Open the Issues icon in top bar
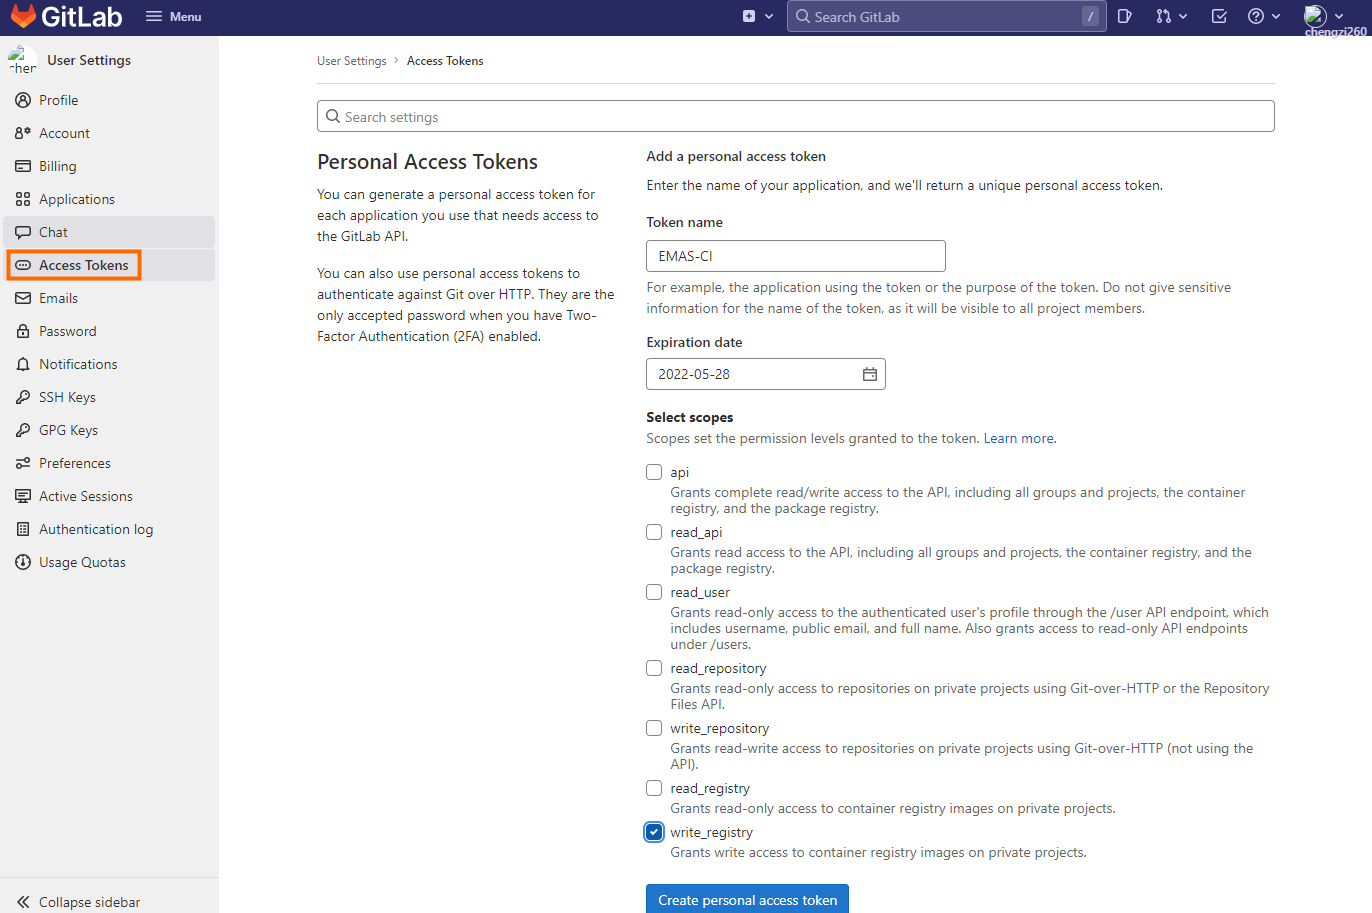 tap(1125, 16)
